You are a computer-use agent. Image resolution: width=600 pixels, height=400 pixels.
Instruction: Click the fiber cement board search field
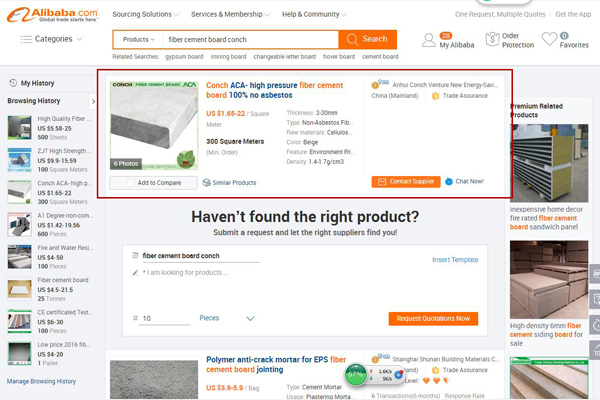pos(251,39)
